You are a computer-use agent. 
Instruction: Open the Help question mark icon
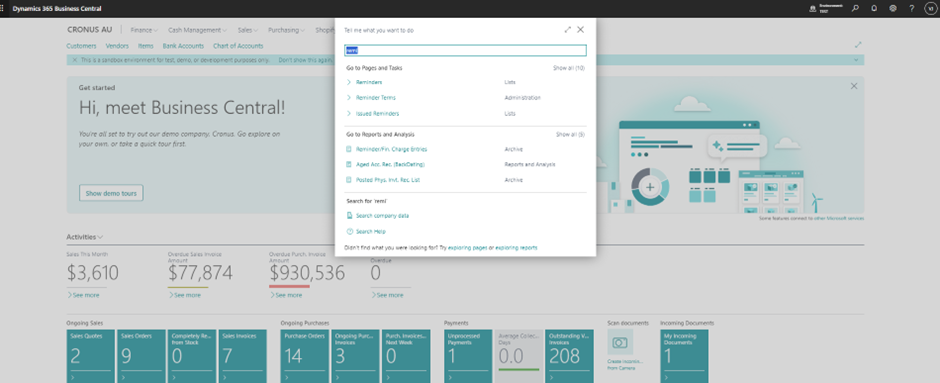coord(911,8)
